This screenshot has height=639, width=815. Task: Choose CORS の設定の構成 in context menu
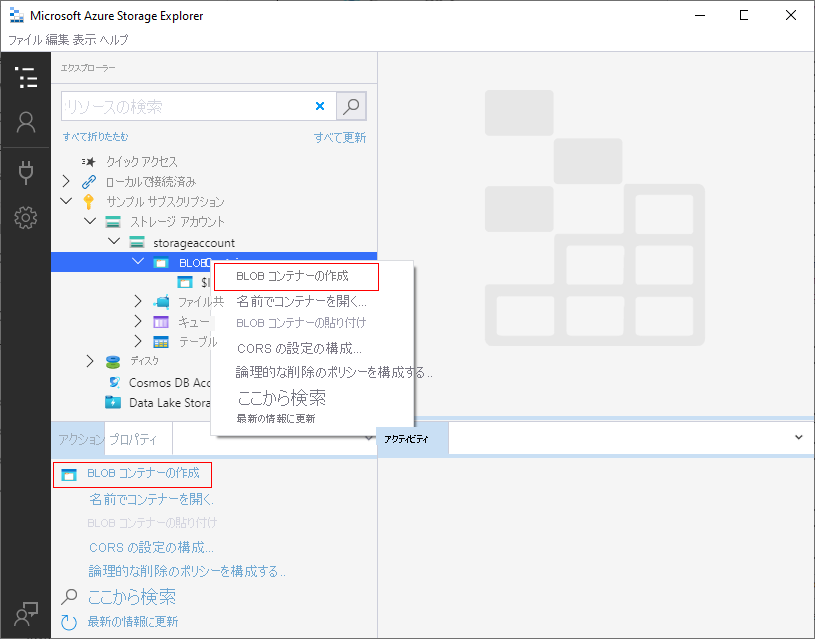(299, 348)
